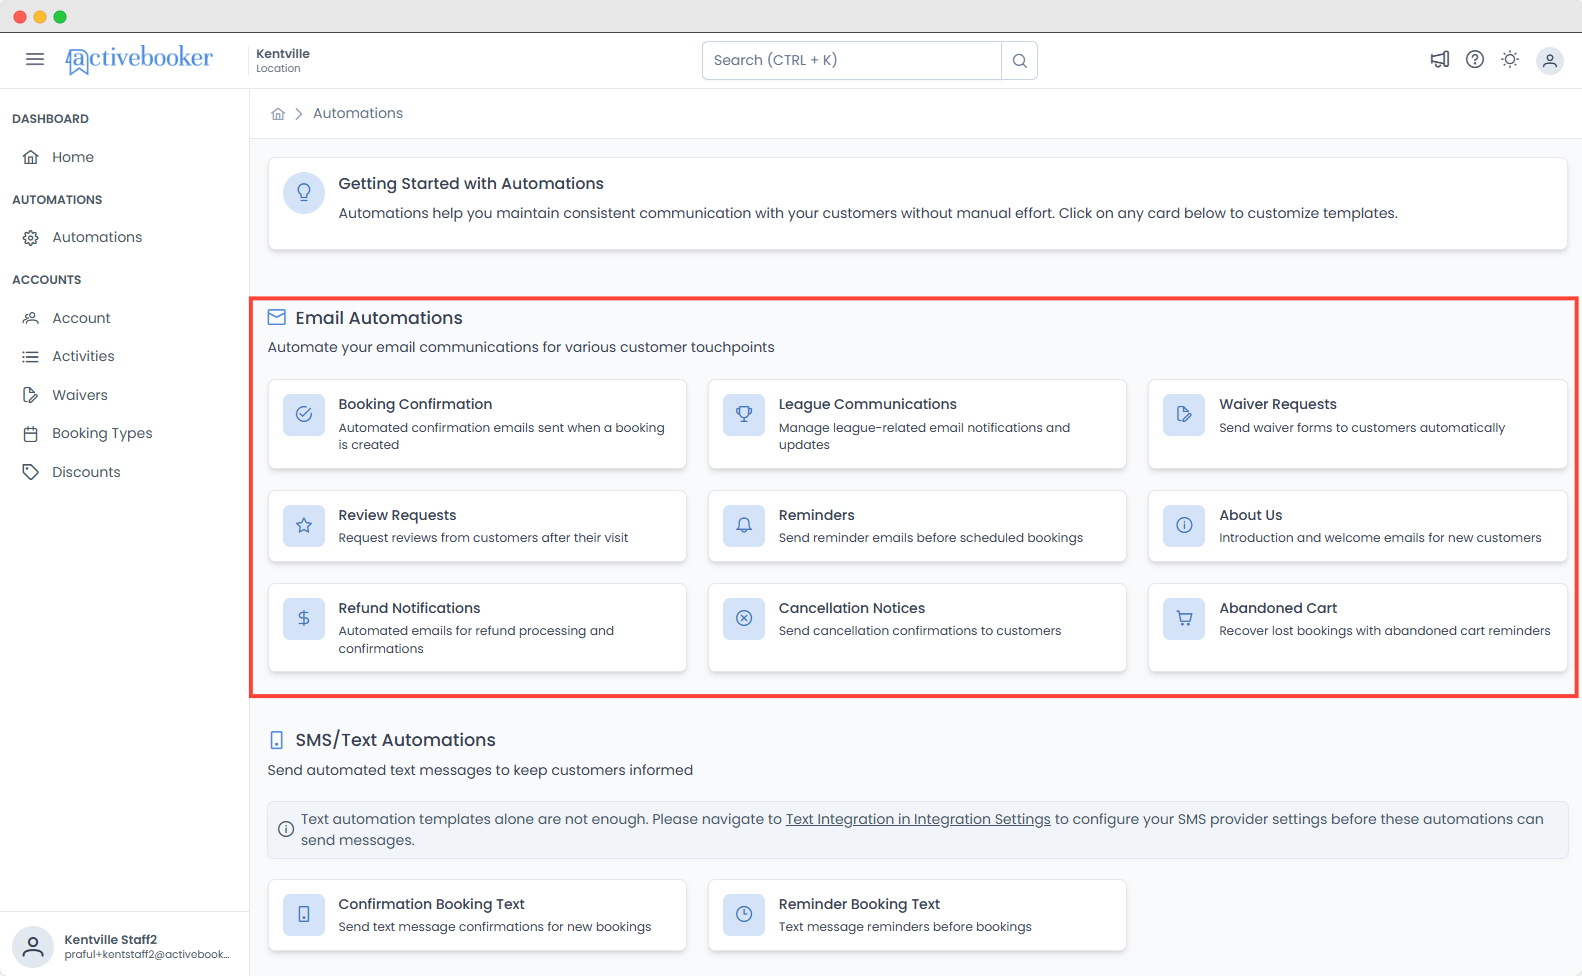Image resolution: width=1582 pixels, height=976 pixels.
Task: Click the League Communications trophy icon
Action: pos(744,414)
